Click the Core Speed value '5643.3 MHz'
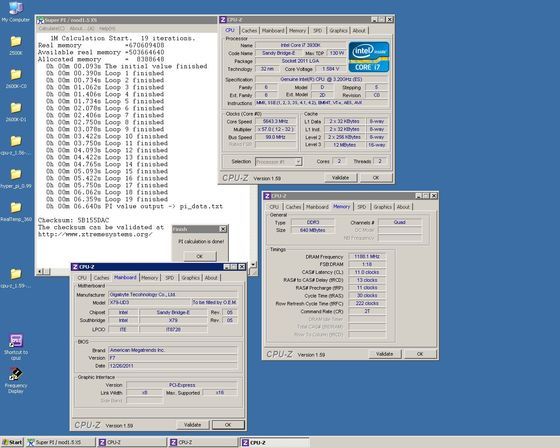Viewport: 560px width, 448px height. (x=275, y=121)
